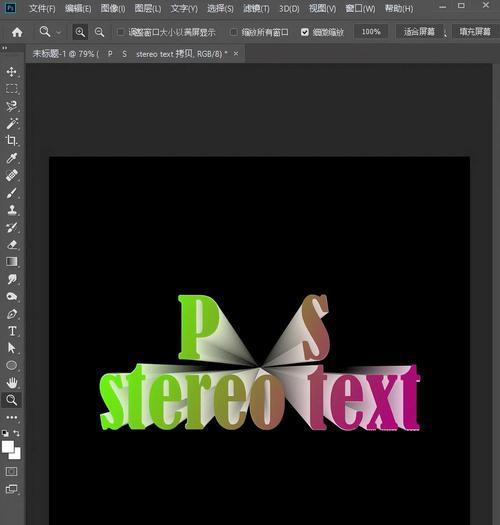The width and height of the screenshot is (500, 525).
Task: Select the Brush tool
Action: click(11, 193)
